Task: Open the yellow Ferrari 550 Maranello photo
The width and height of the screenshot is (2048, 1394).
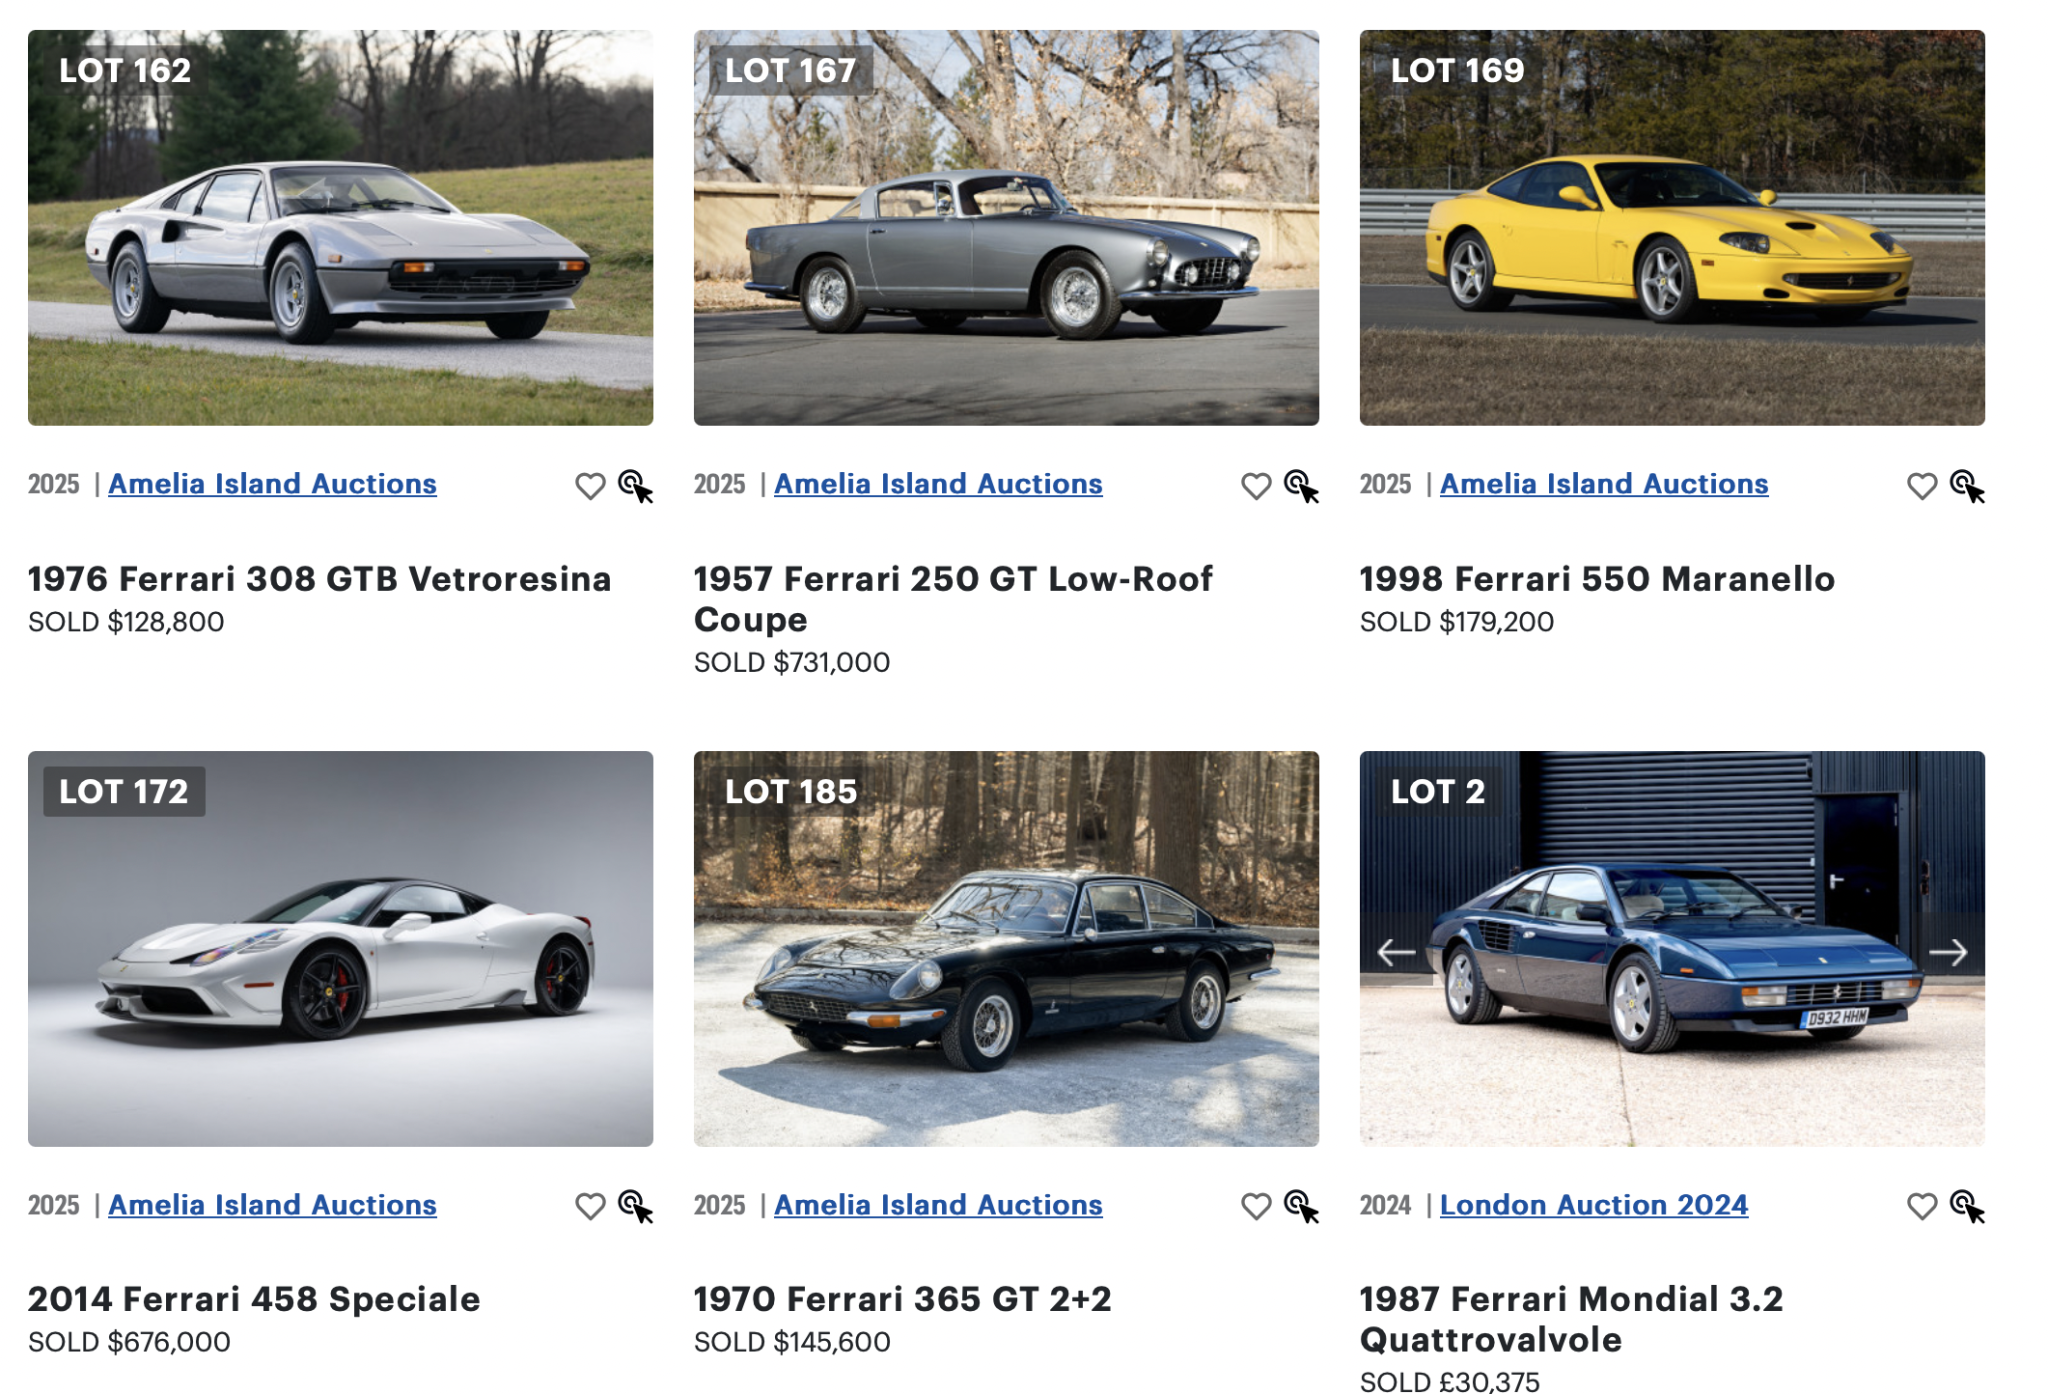Action: [1672, 228]
